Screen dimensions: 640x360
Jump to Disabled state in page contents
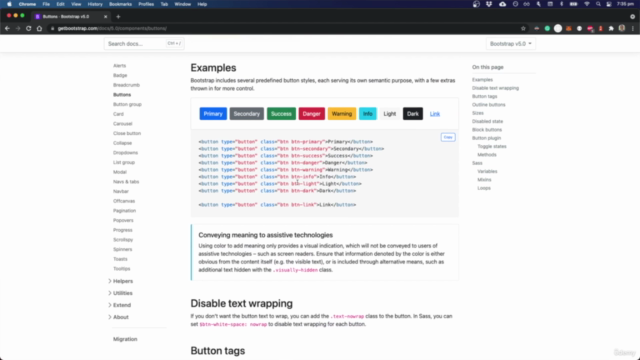point(487,122)
